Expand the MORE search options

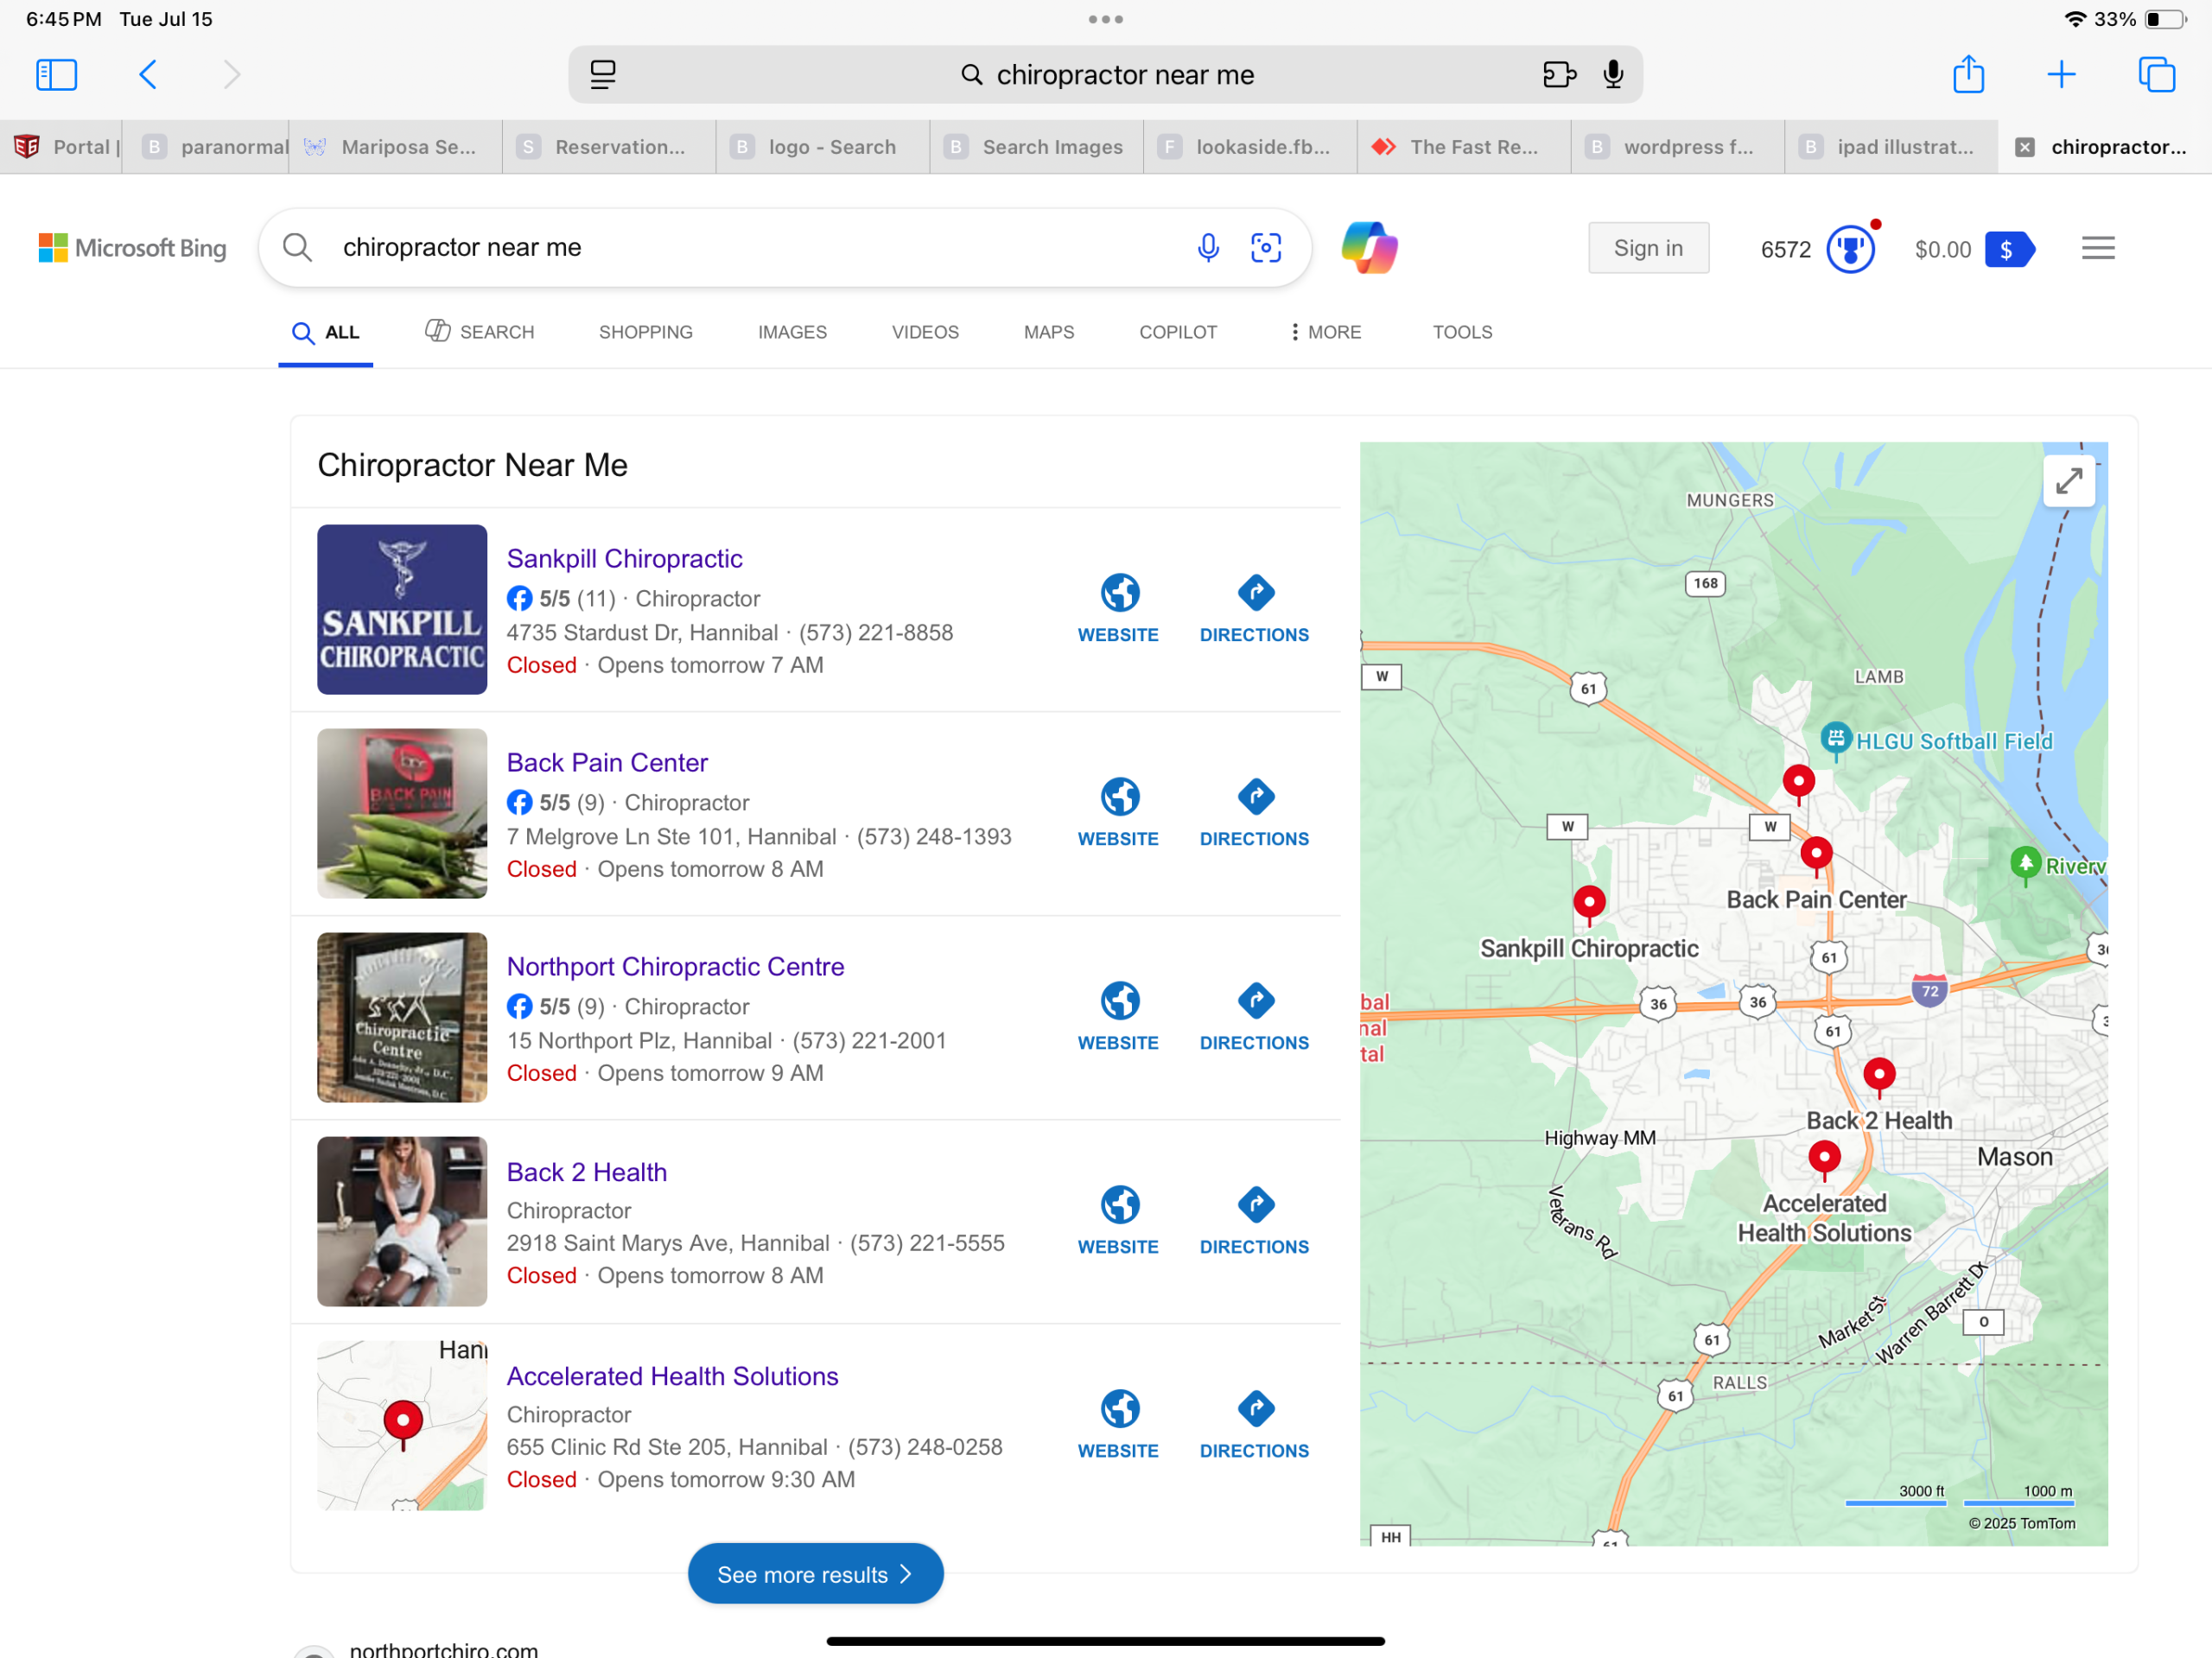(1325, 332)
